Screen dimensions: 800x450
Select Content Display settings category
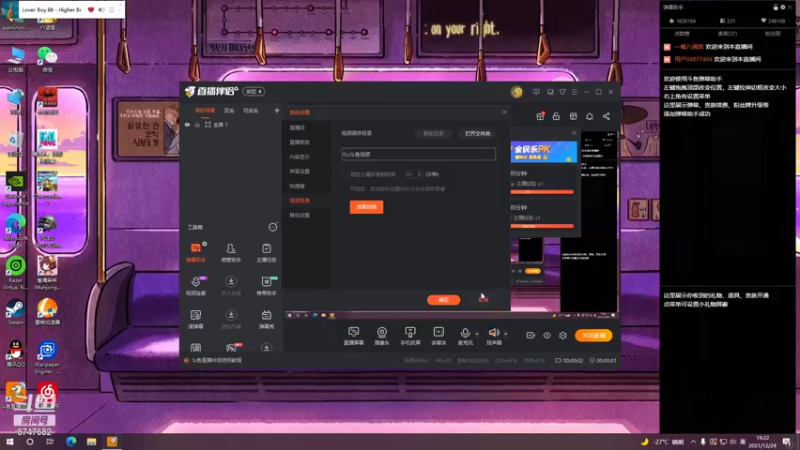click(299, 157)
